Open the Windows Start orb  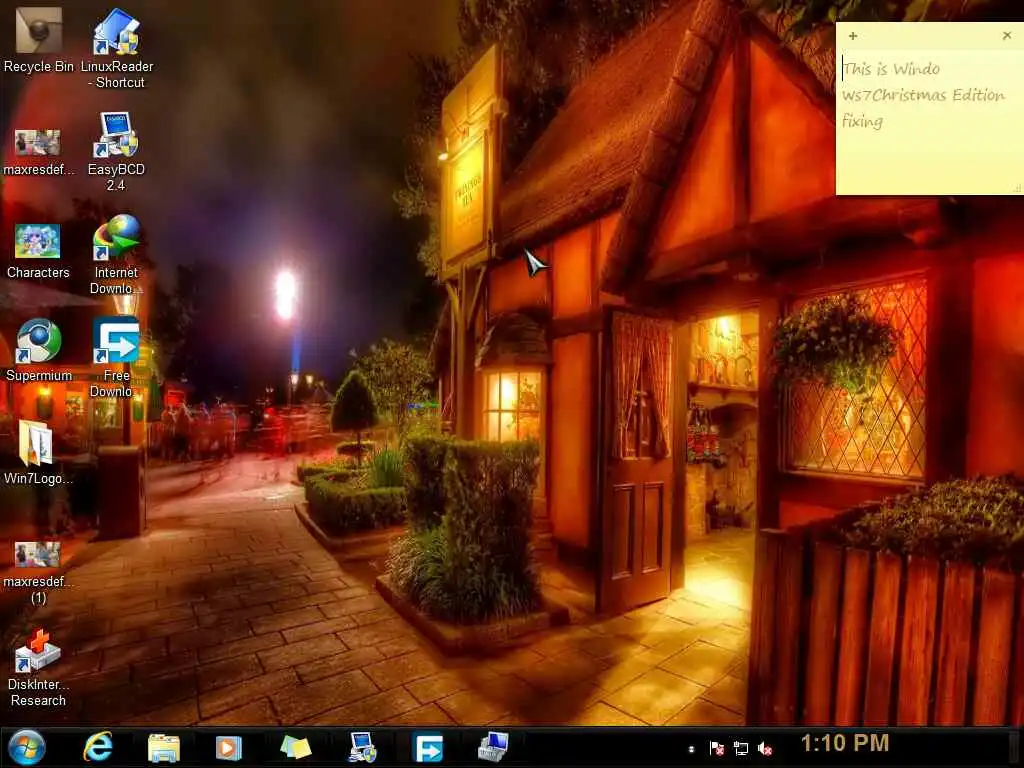27,747
